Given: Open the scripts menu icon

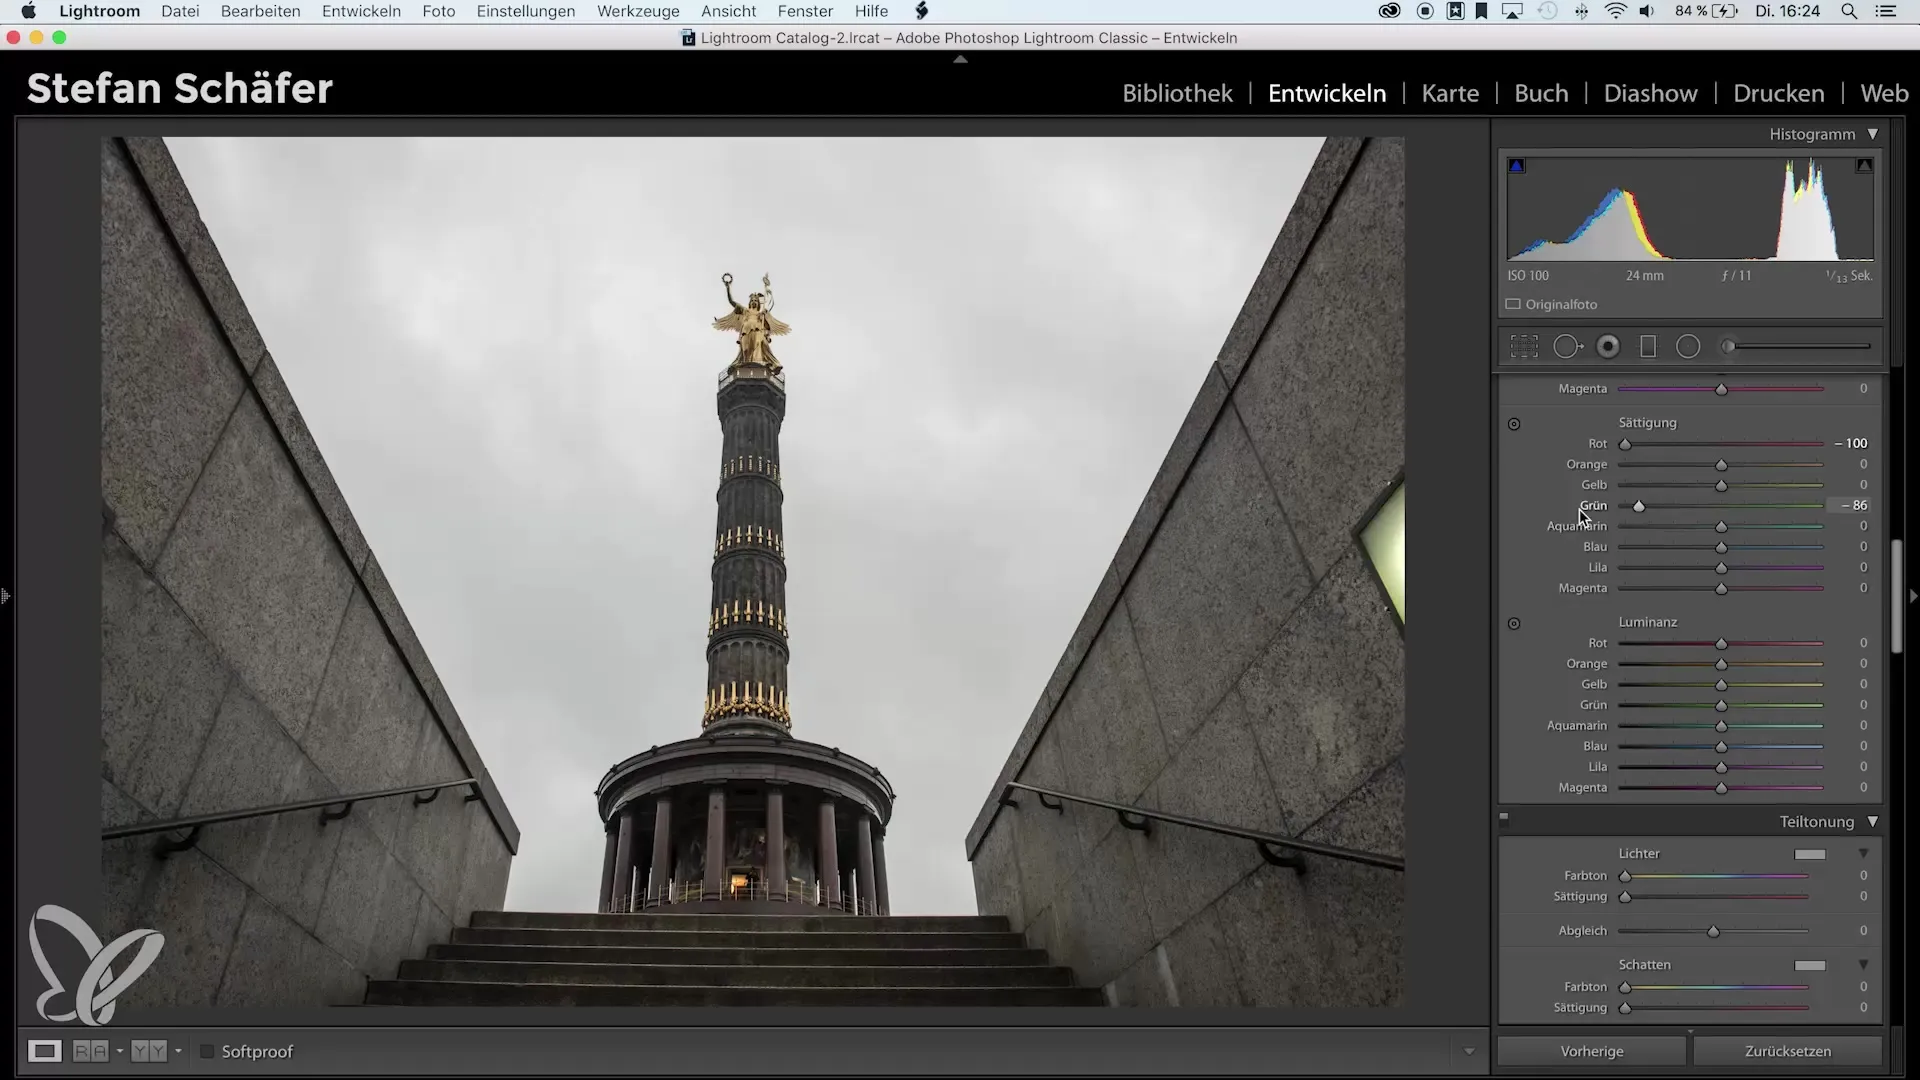Looking at the screenshot, I should coord(922,12).
